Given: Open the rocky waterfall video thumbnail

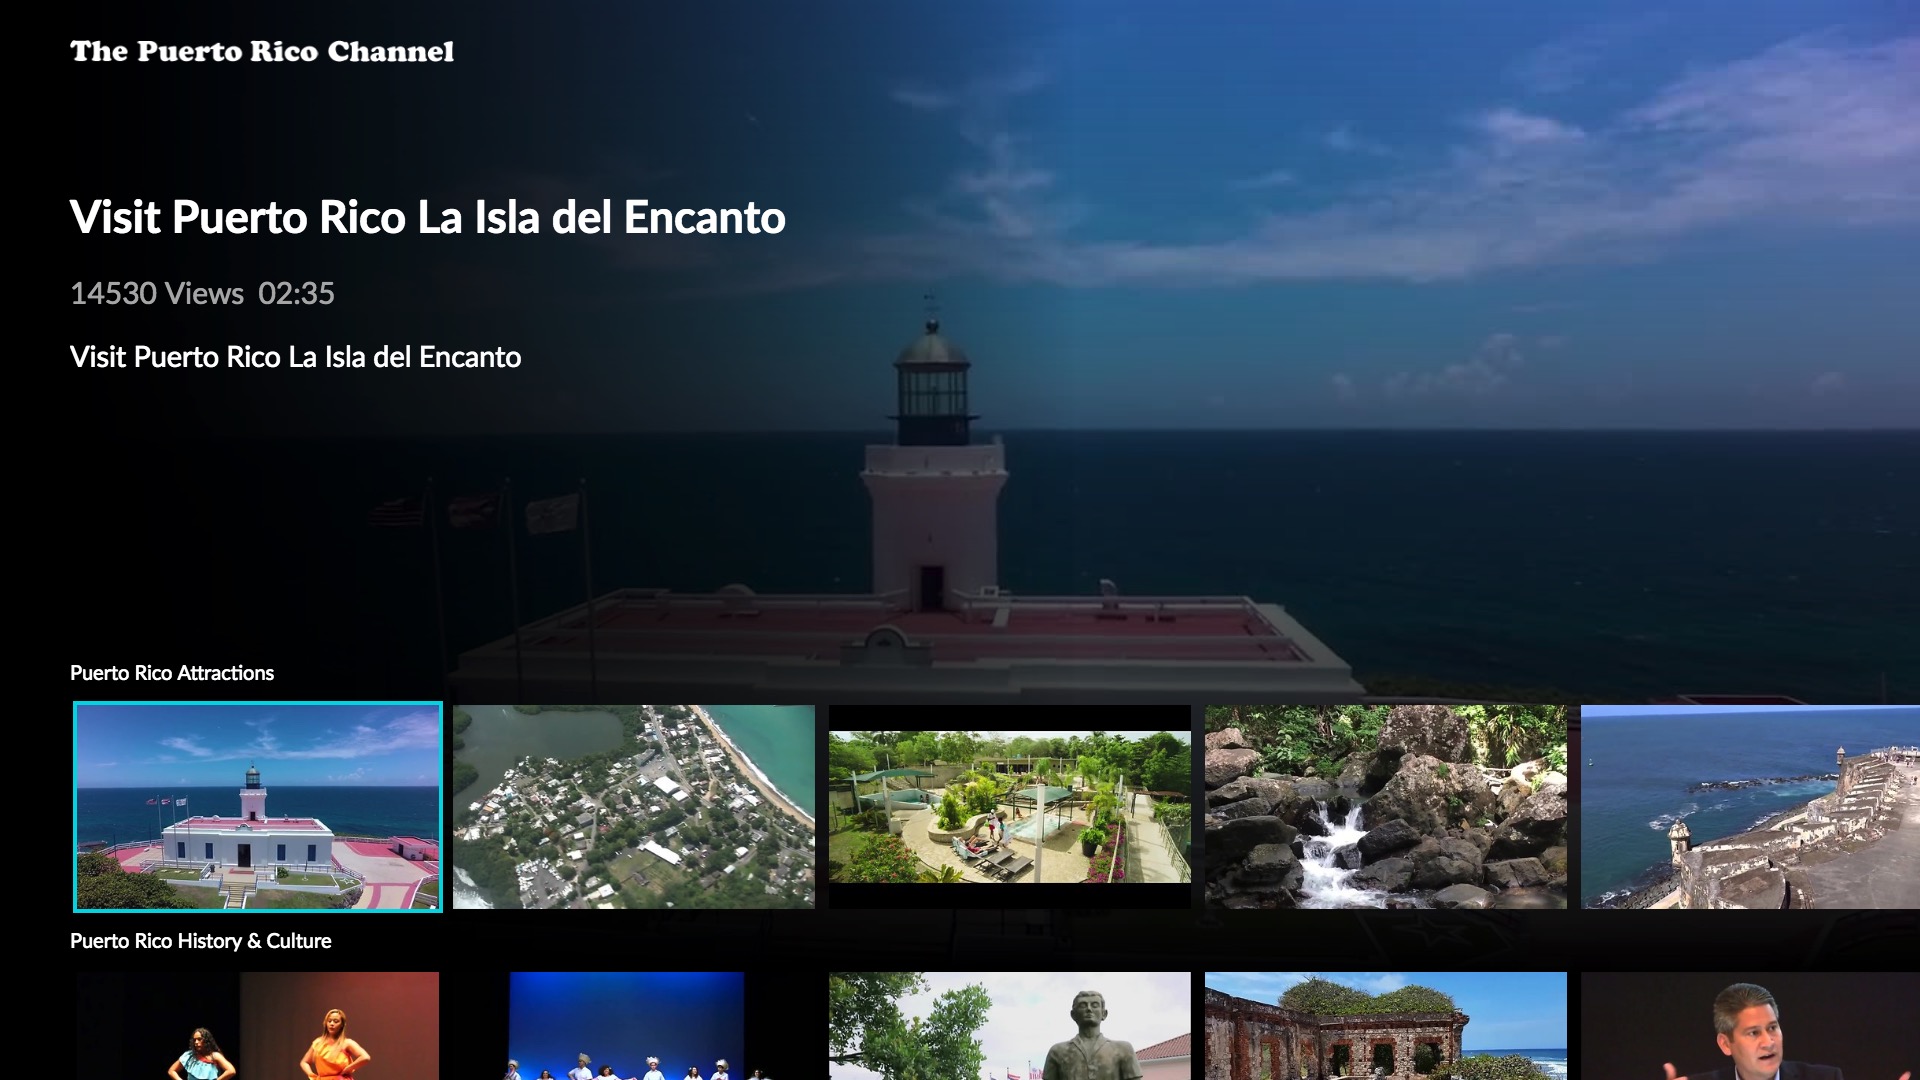Looking at the screenshot, I should (1386, 807).
